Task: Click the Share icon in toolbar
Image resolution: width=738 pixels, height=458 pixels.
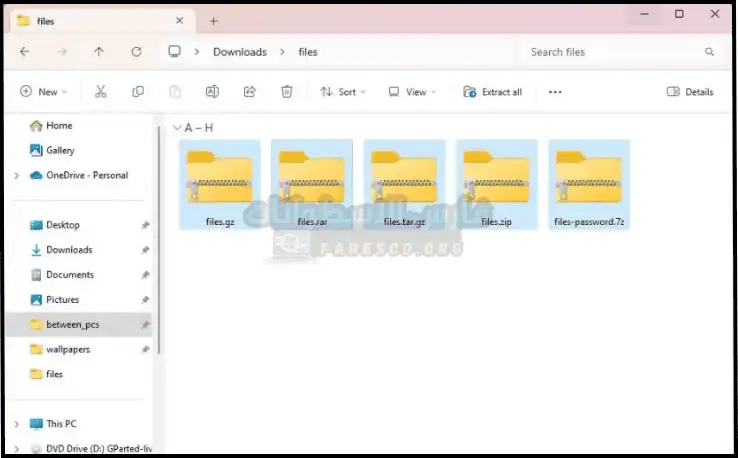Action: [250, 92]
